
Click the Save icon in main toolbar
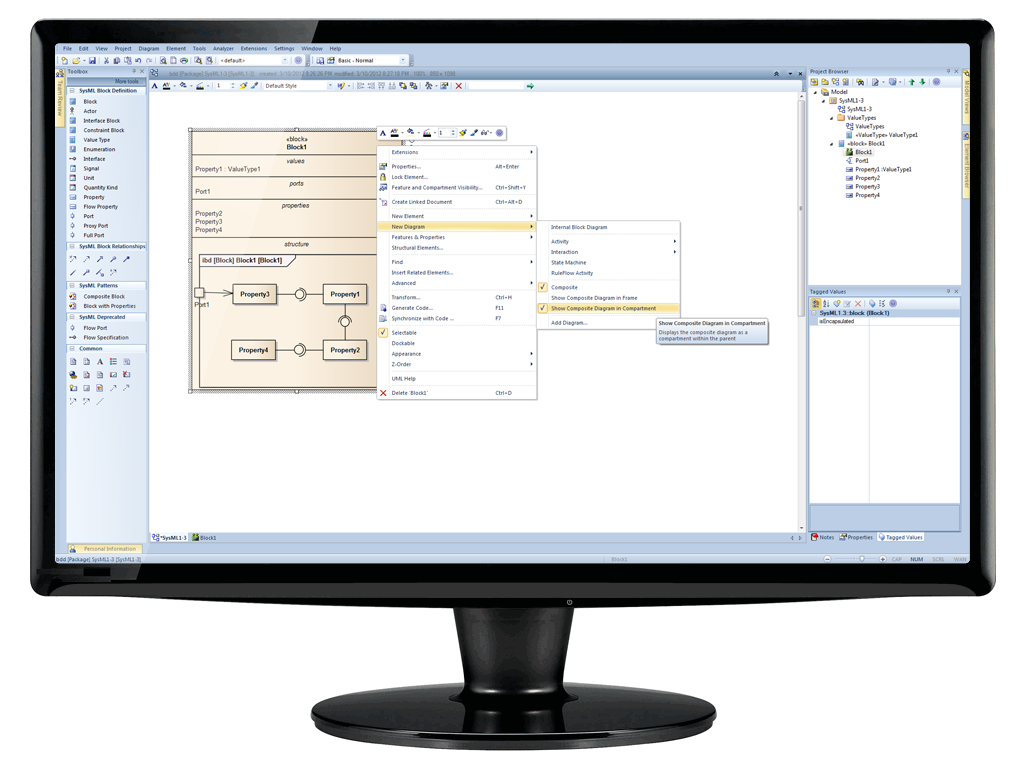[92, 61]
